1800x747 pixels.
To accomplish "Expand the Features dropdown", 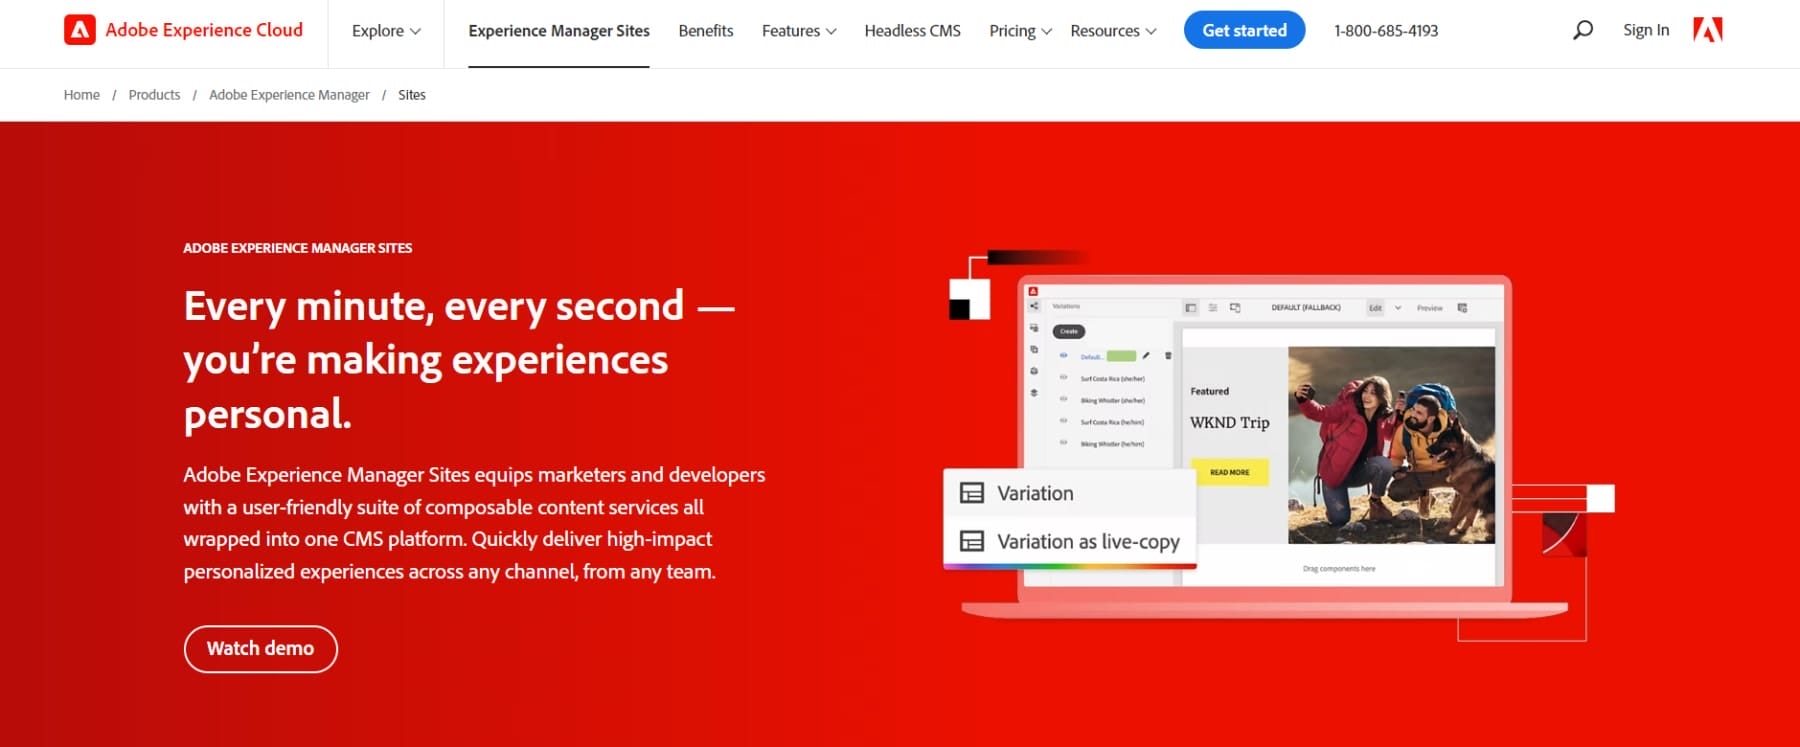I will (x=799, y=31).
